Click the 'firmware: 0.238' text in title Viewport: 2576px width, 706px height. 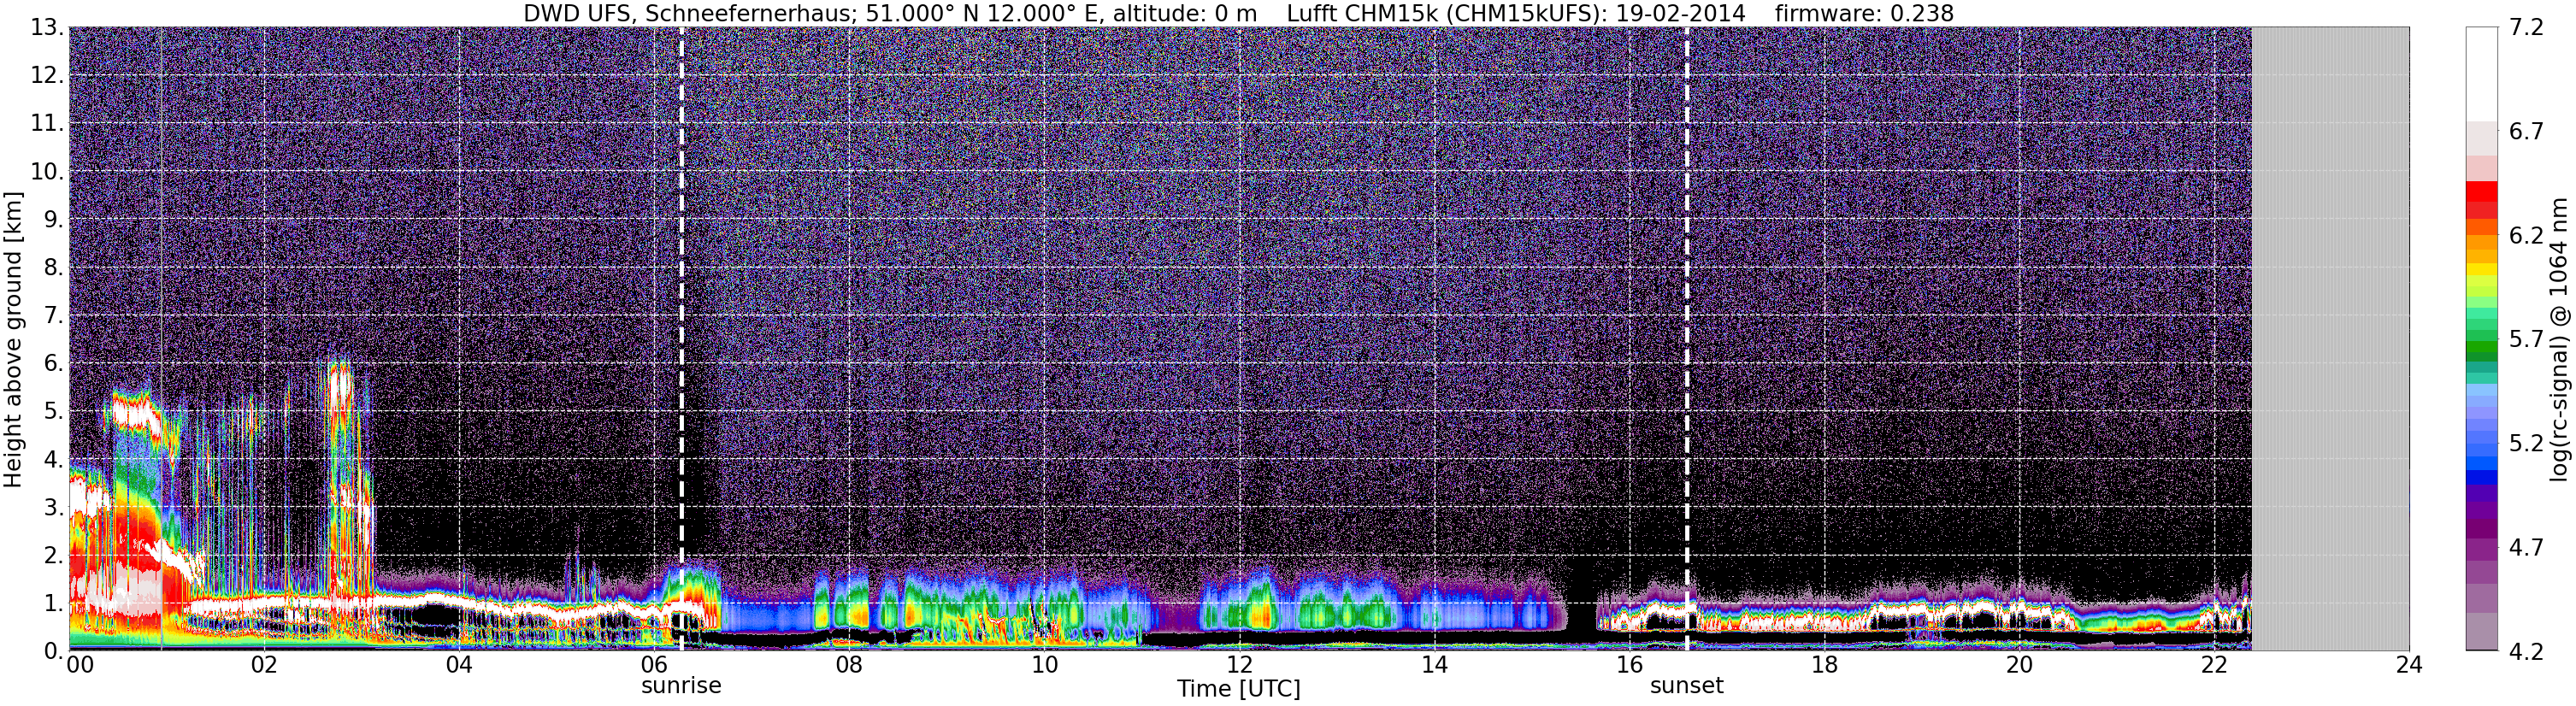(1864, 13)
